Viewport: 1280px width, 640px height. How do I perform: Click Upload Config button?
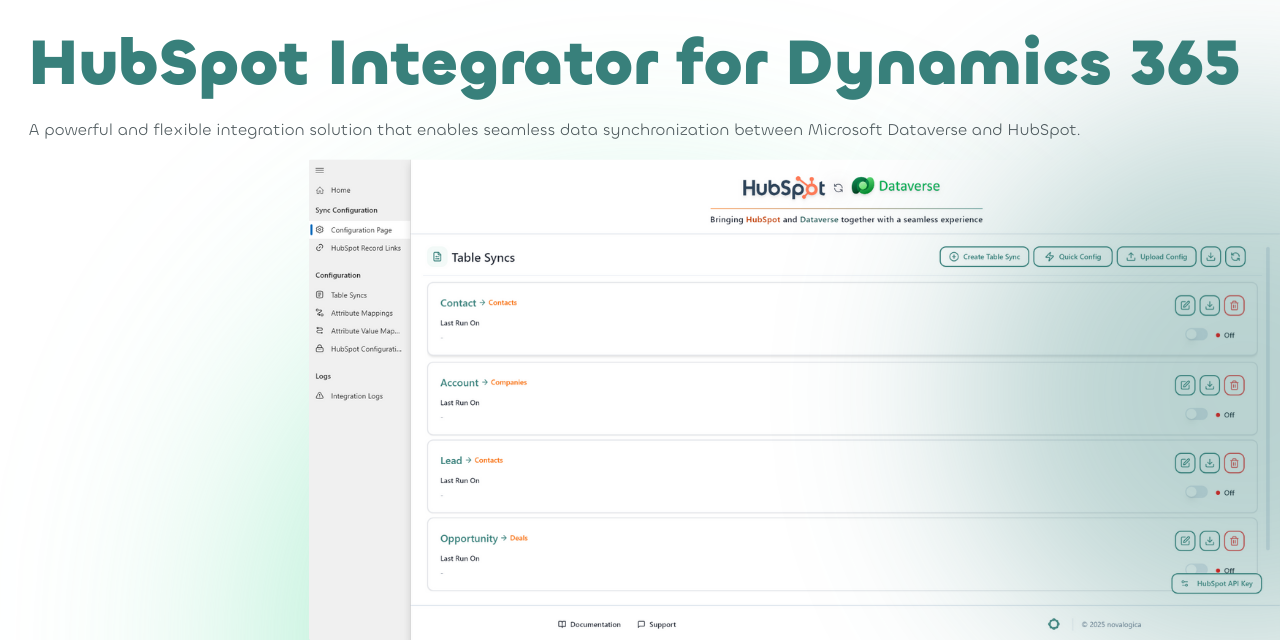pos(1156,257)
